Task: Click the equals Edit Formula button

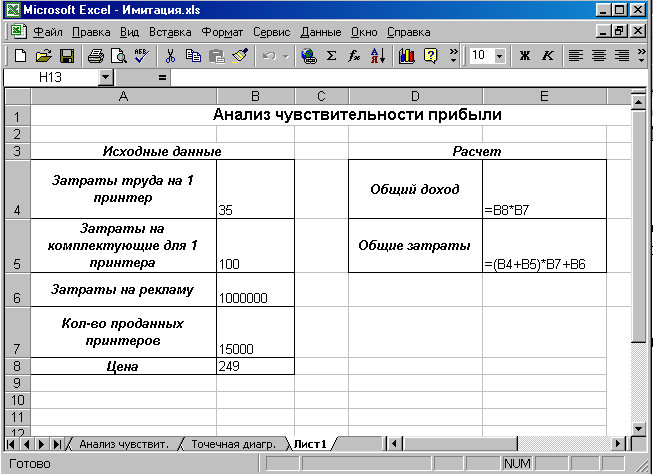Action: click(x=162, y=77)
